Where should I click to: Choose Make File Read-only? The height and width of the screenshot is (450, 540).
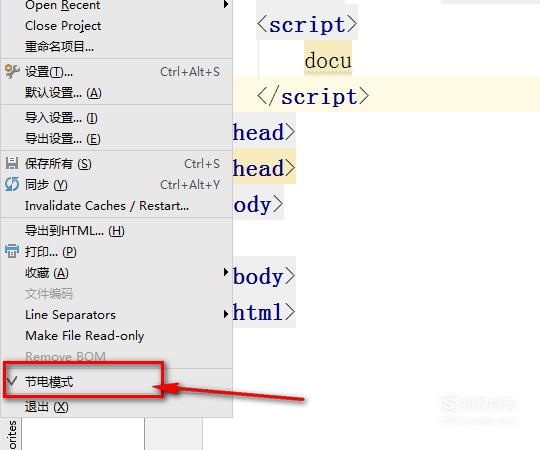(x=85, y=336)
